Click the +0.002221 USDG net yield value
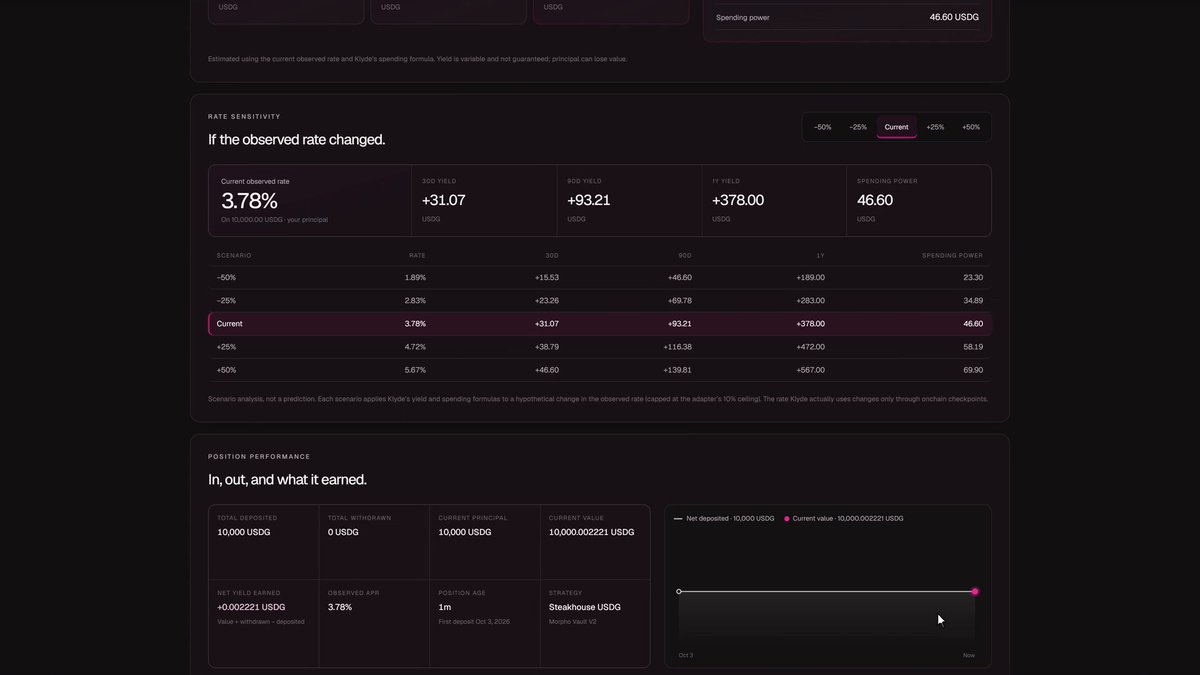 pyautogui.click(x=251, y=607)
